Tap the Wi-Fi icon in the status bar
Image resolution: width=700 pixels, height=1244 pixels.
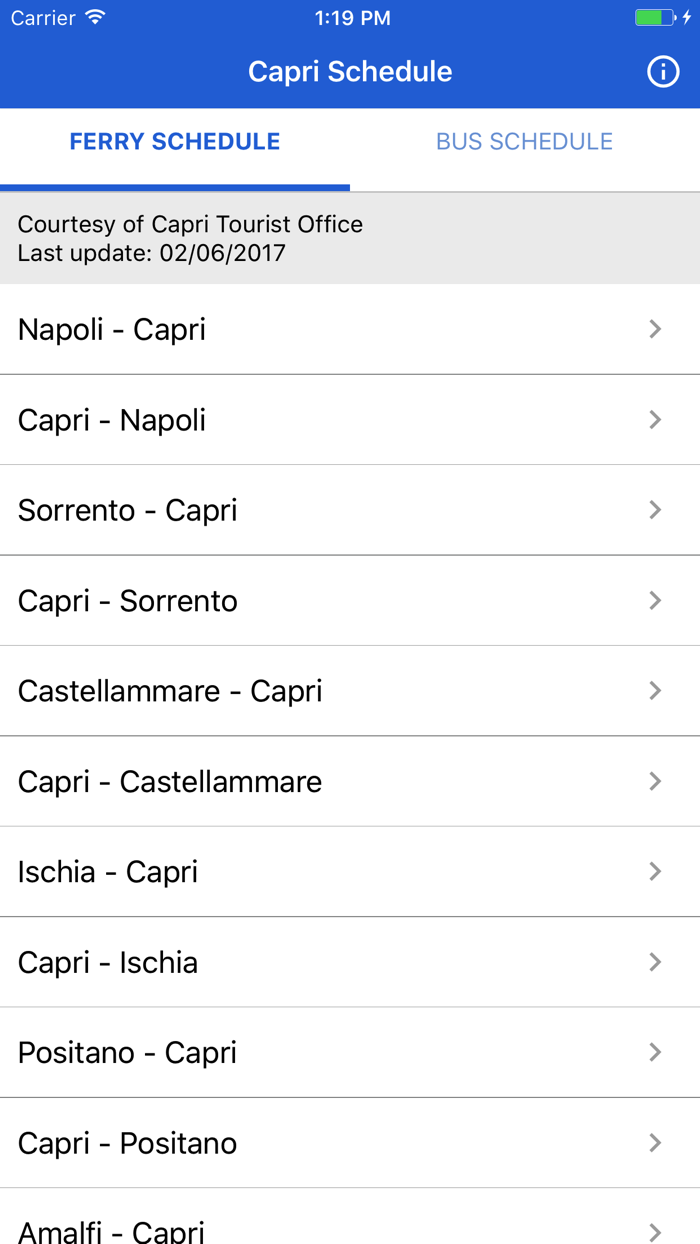coord(95,17)
